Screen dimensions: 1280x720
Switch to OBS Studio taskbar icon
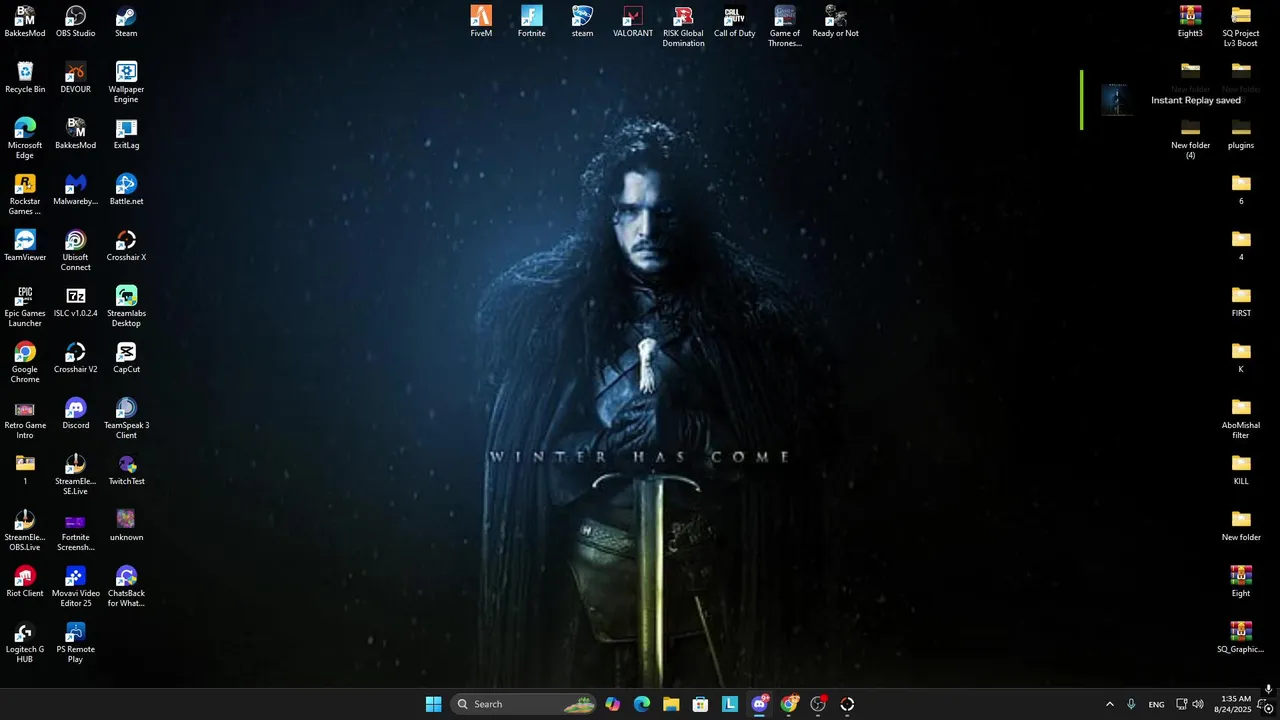(x=818, y=704)
